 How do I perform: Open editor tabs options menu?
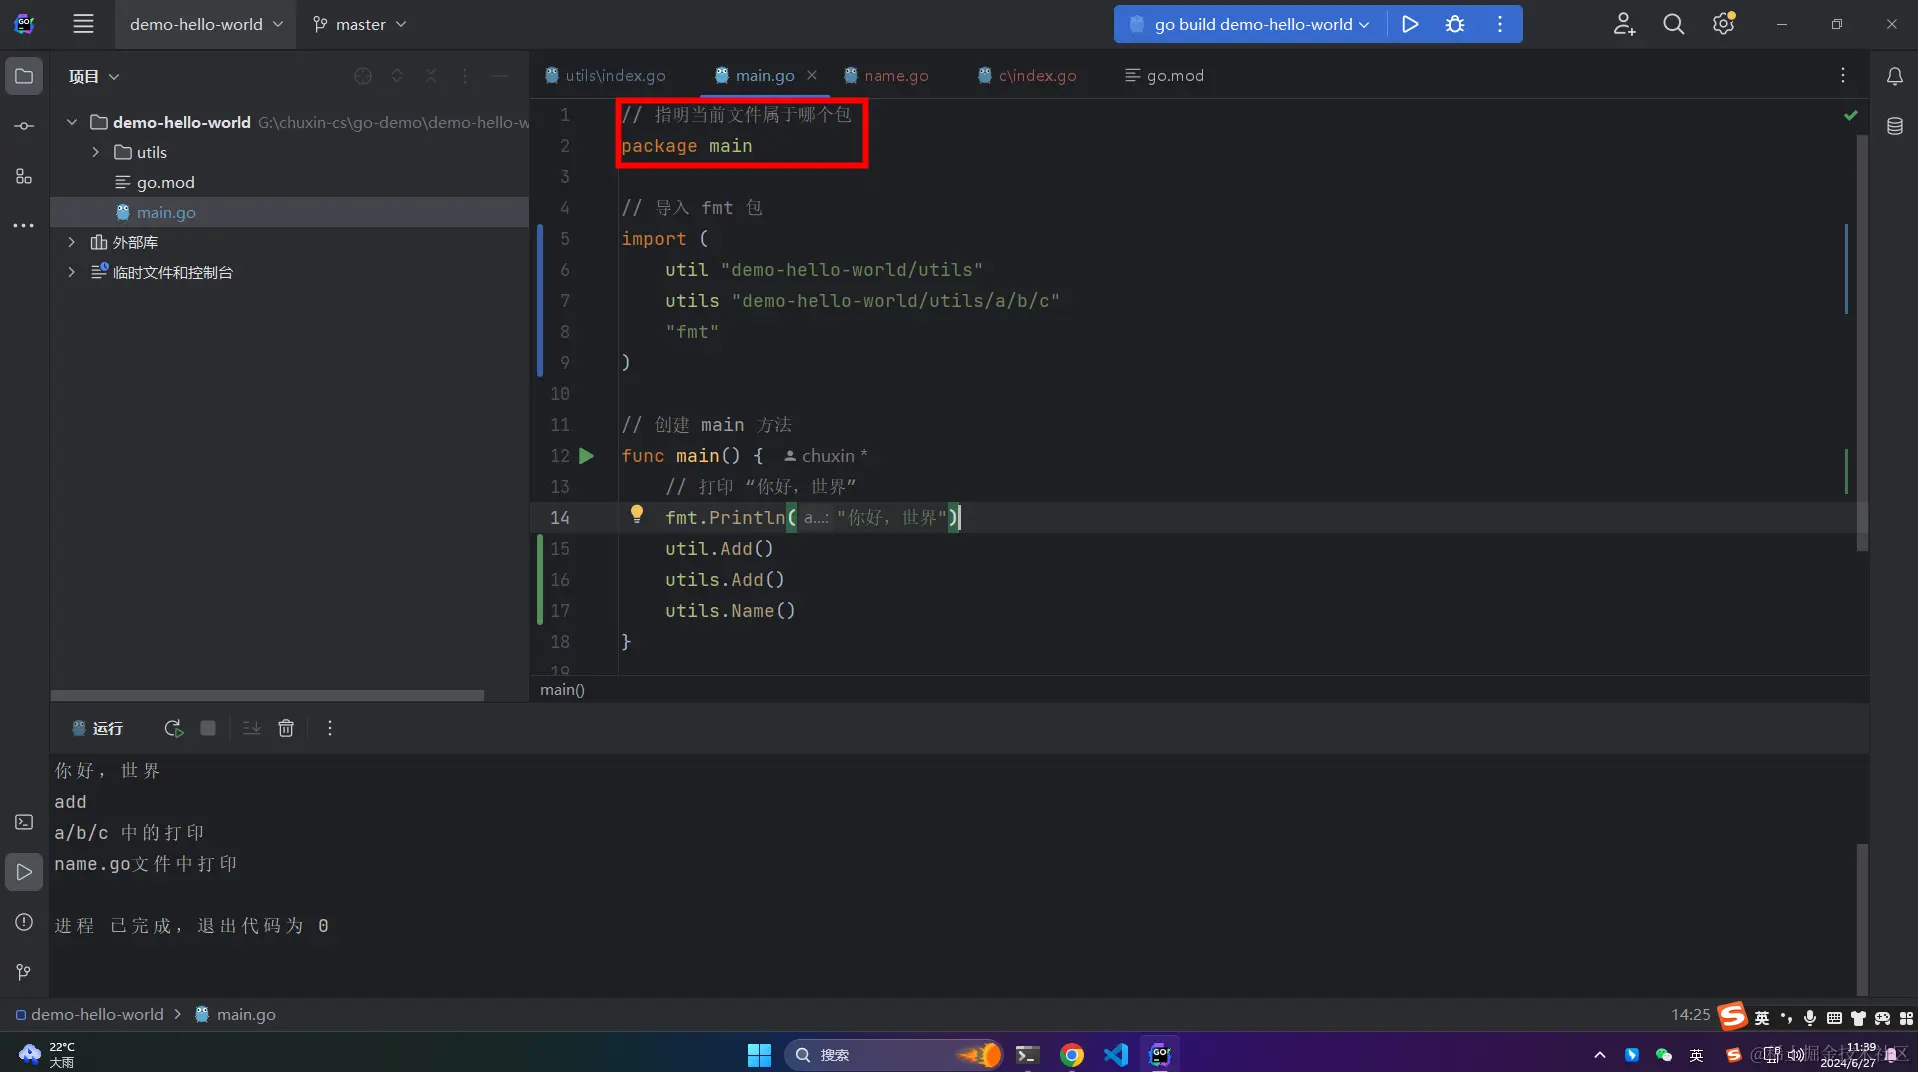1843,76
